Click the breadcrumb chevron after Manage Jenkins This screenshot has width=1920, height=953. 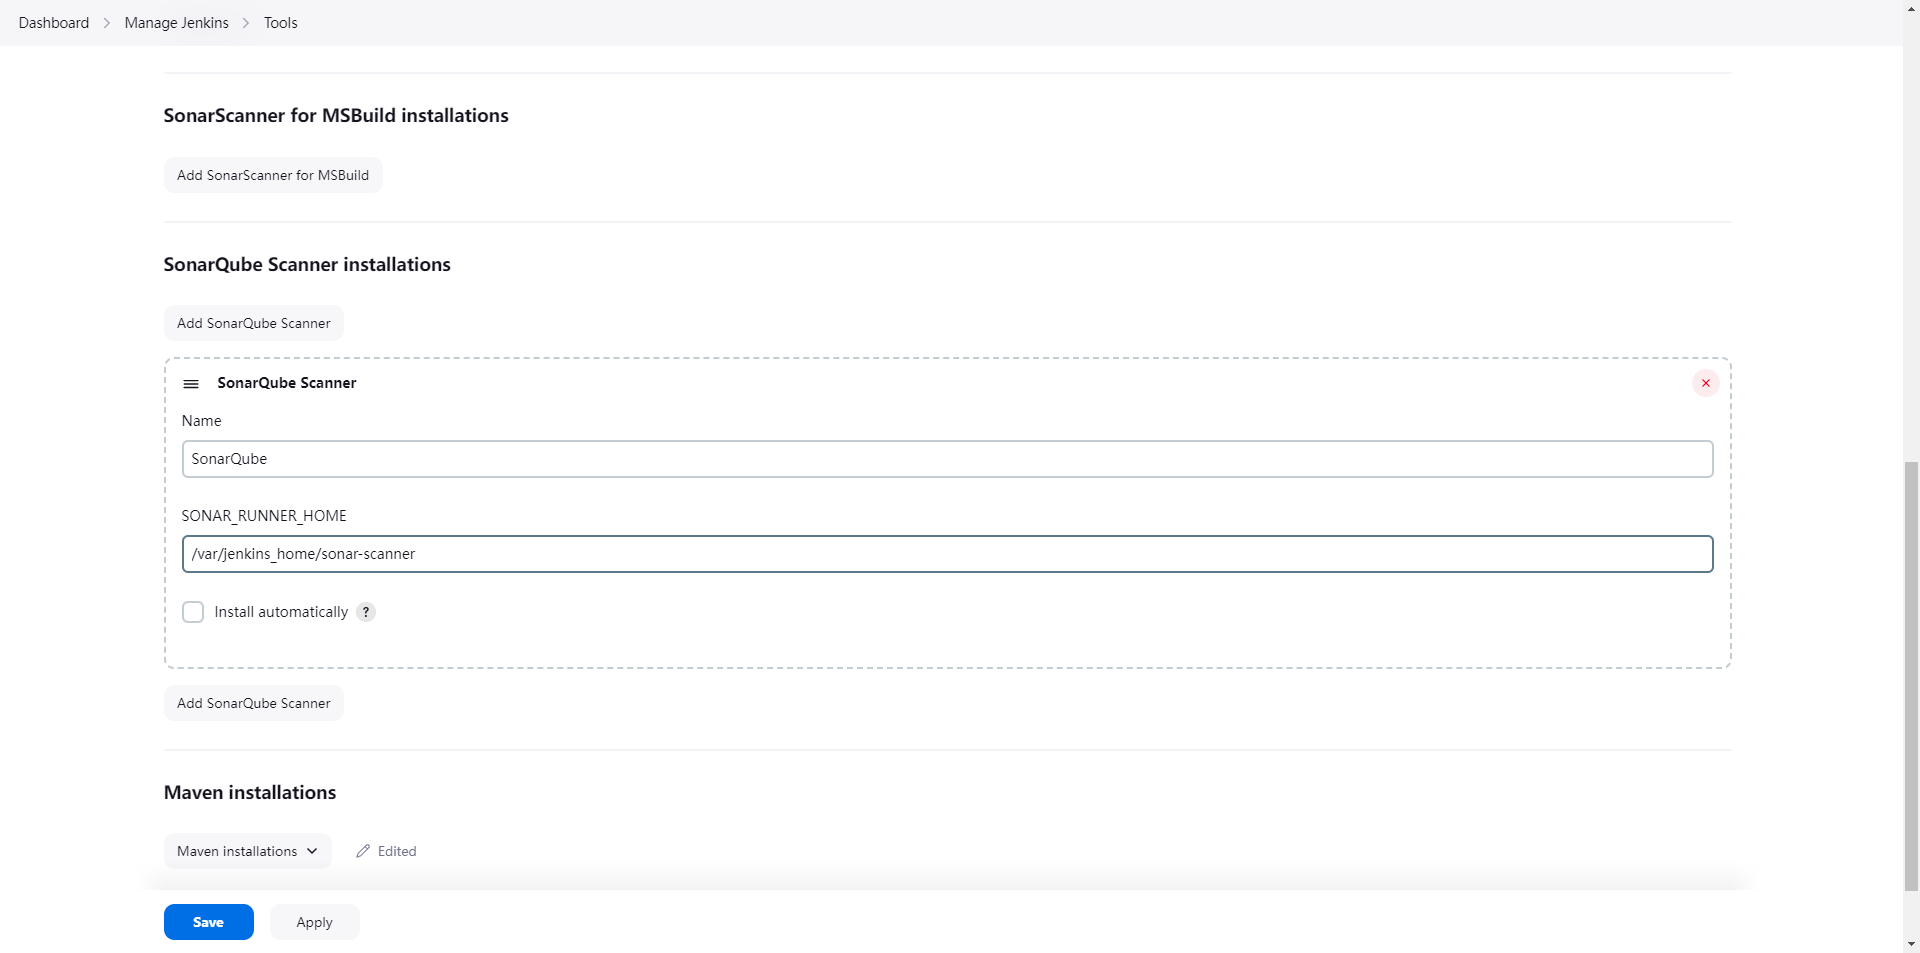246,23
